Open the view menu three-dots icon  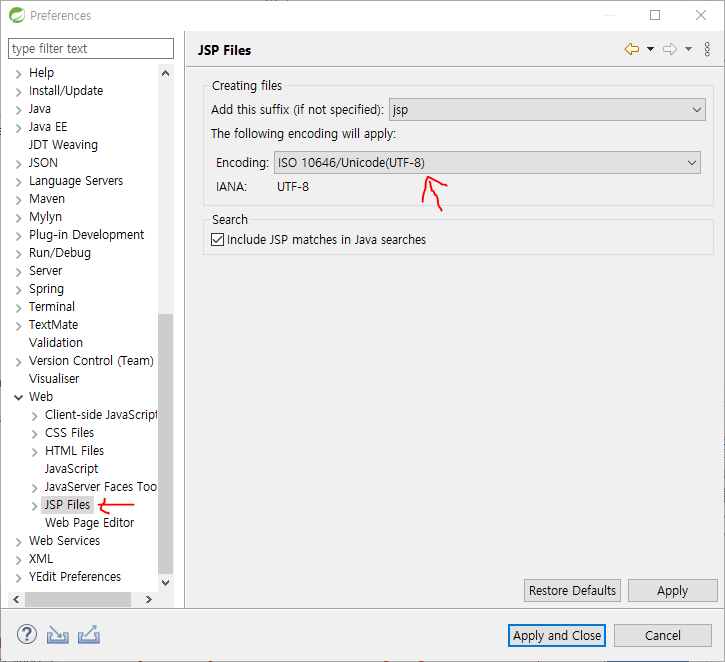tap(707, 49)
